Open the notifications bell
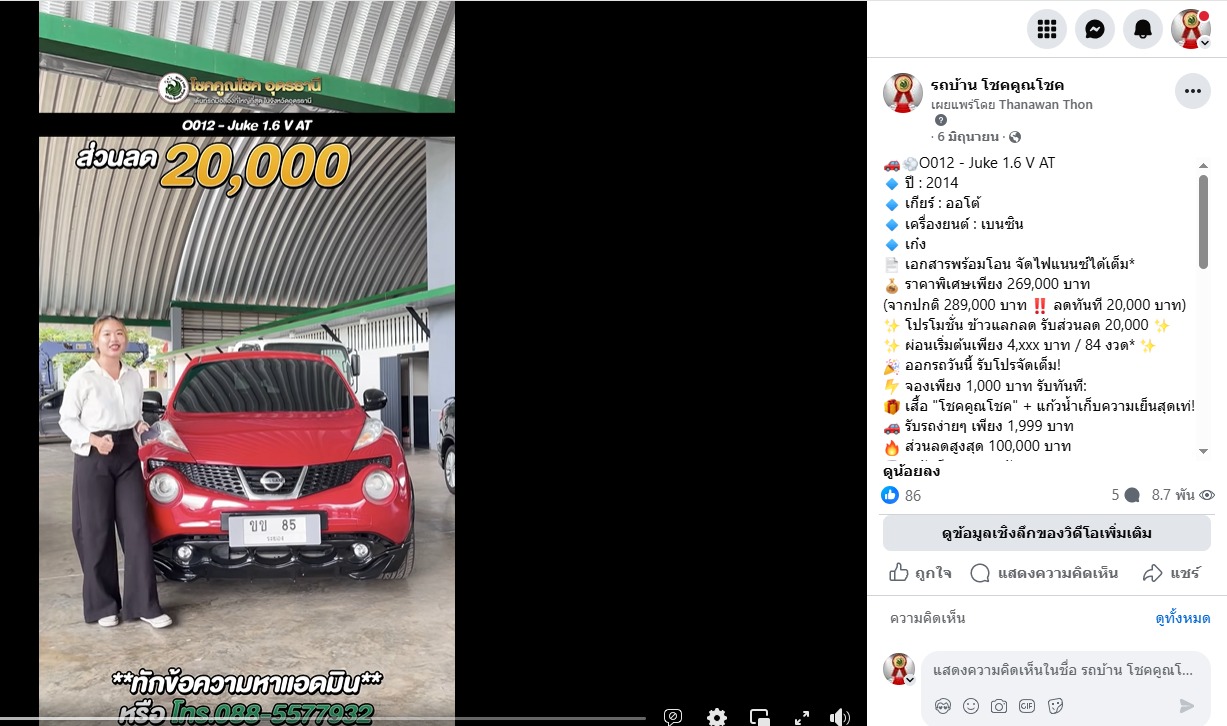This screenshot has height=726, width=1227. (1143, 29)
